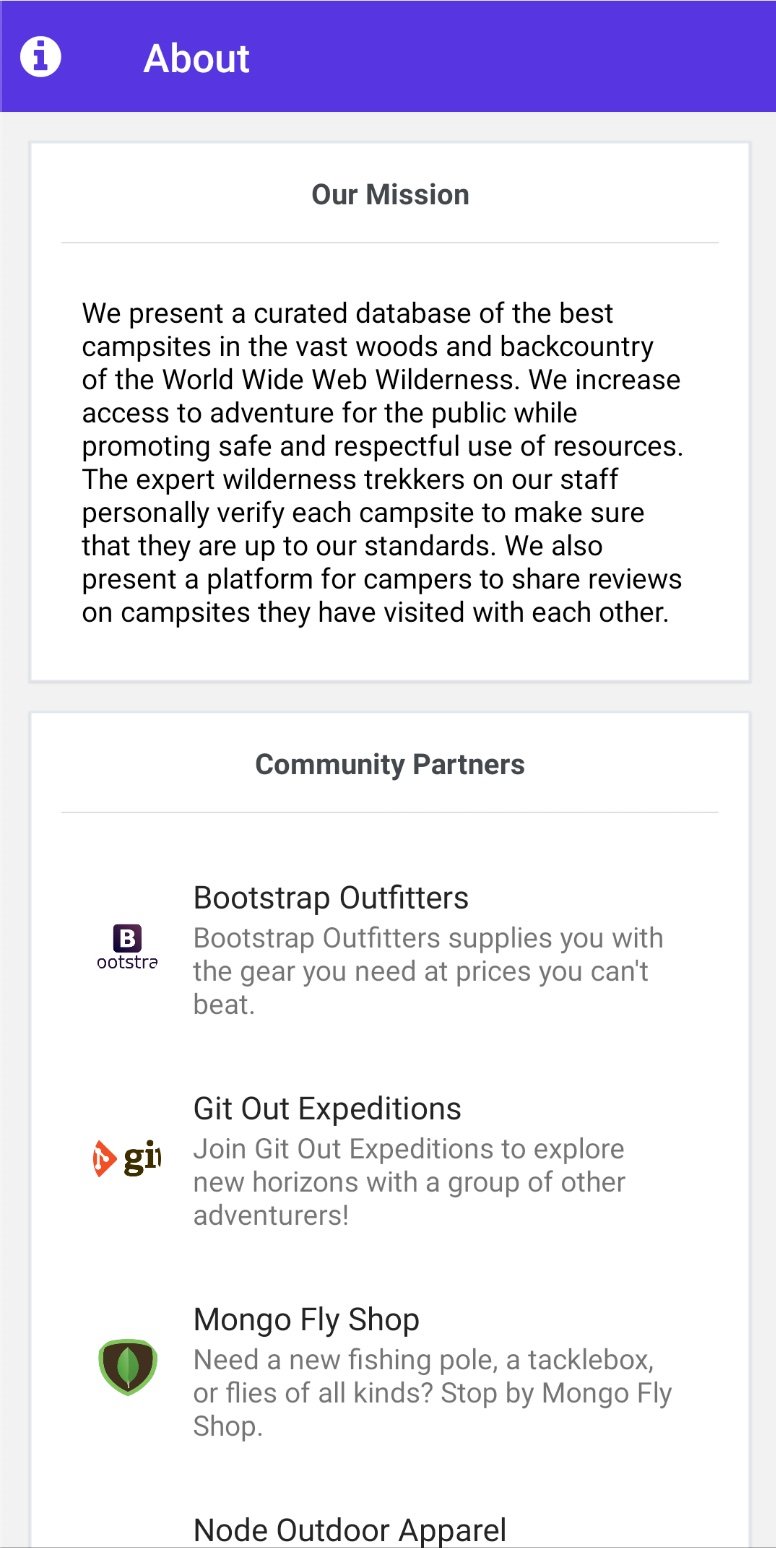Tap the About page title
Image resolution: width=776 pixels, height=1548 pixels.
pyautogui.click(x=196, y=58)
